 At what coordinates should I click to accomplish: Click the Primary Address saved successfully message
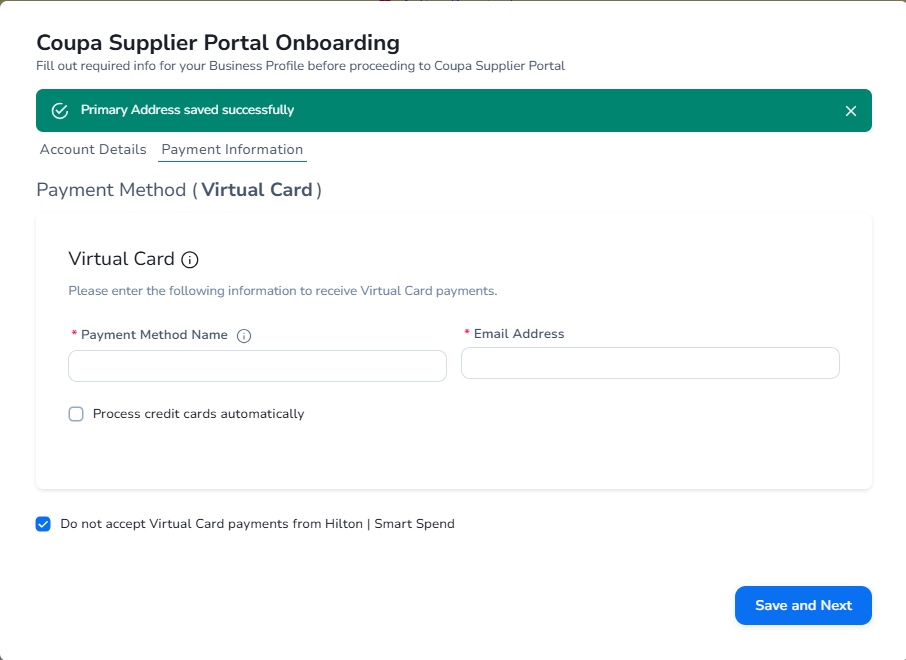[x=187, y=110]
